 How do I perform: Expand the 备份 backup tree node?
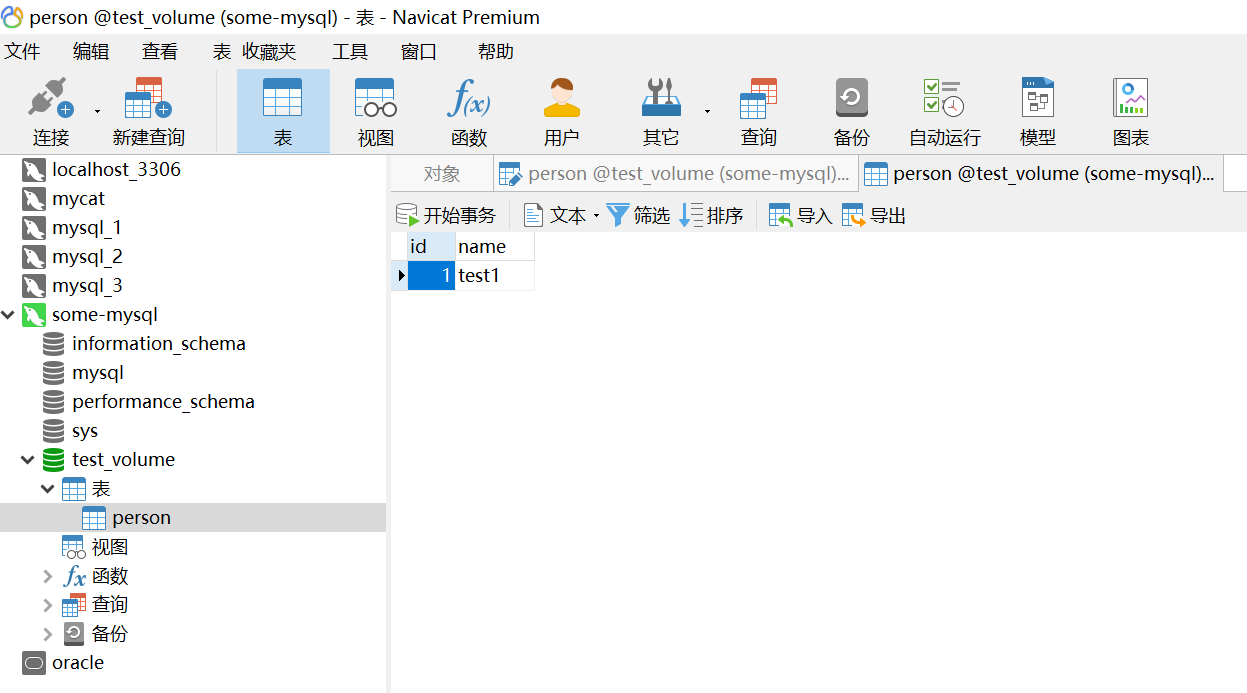(x=48, y=634)
